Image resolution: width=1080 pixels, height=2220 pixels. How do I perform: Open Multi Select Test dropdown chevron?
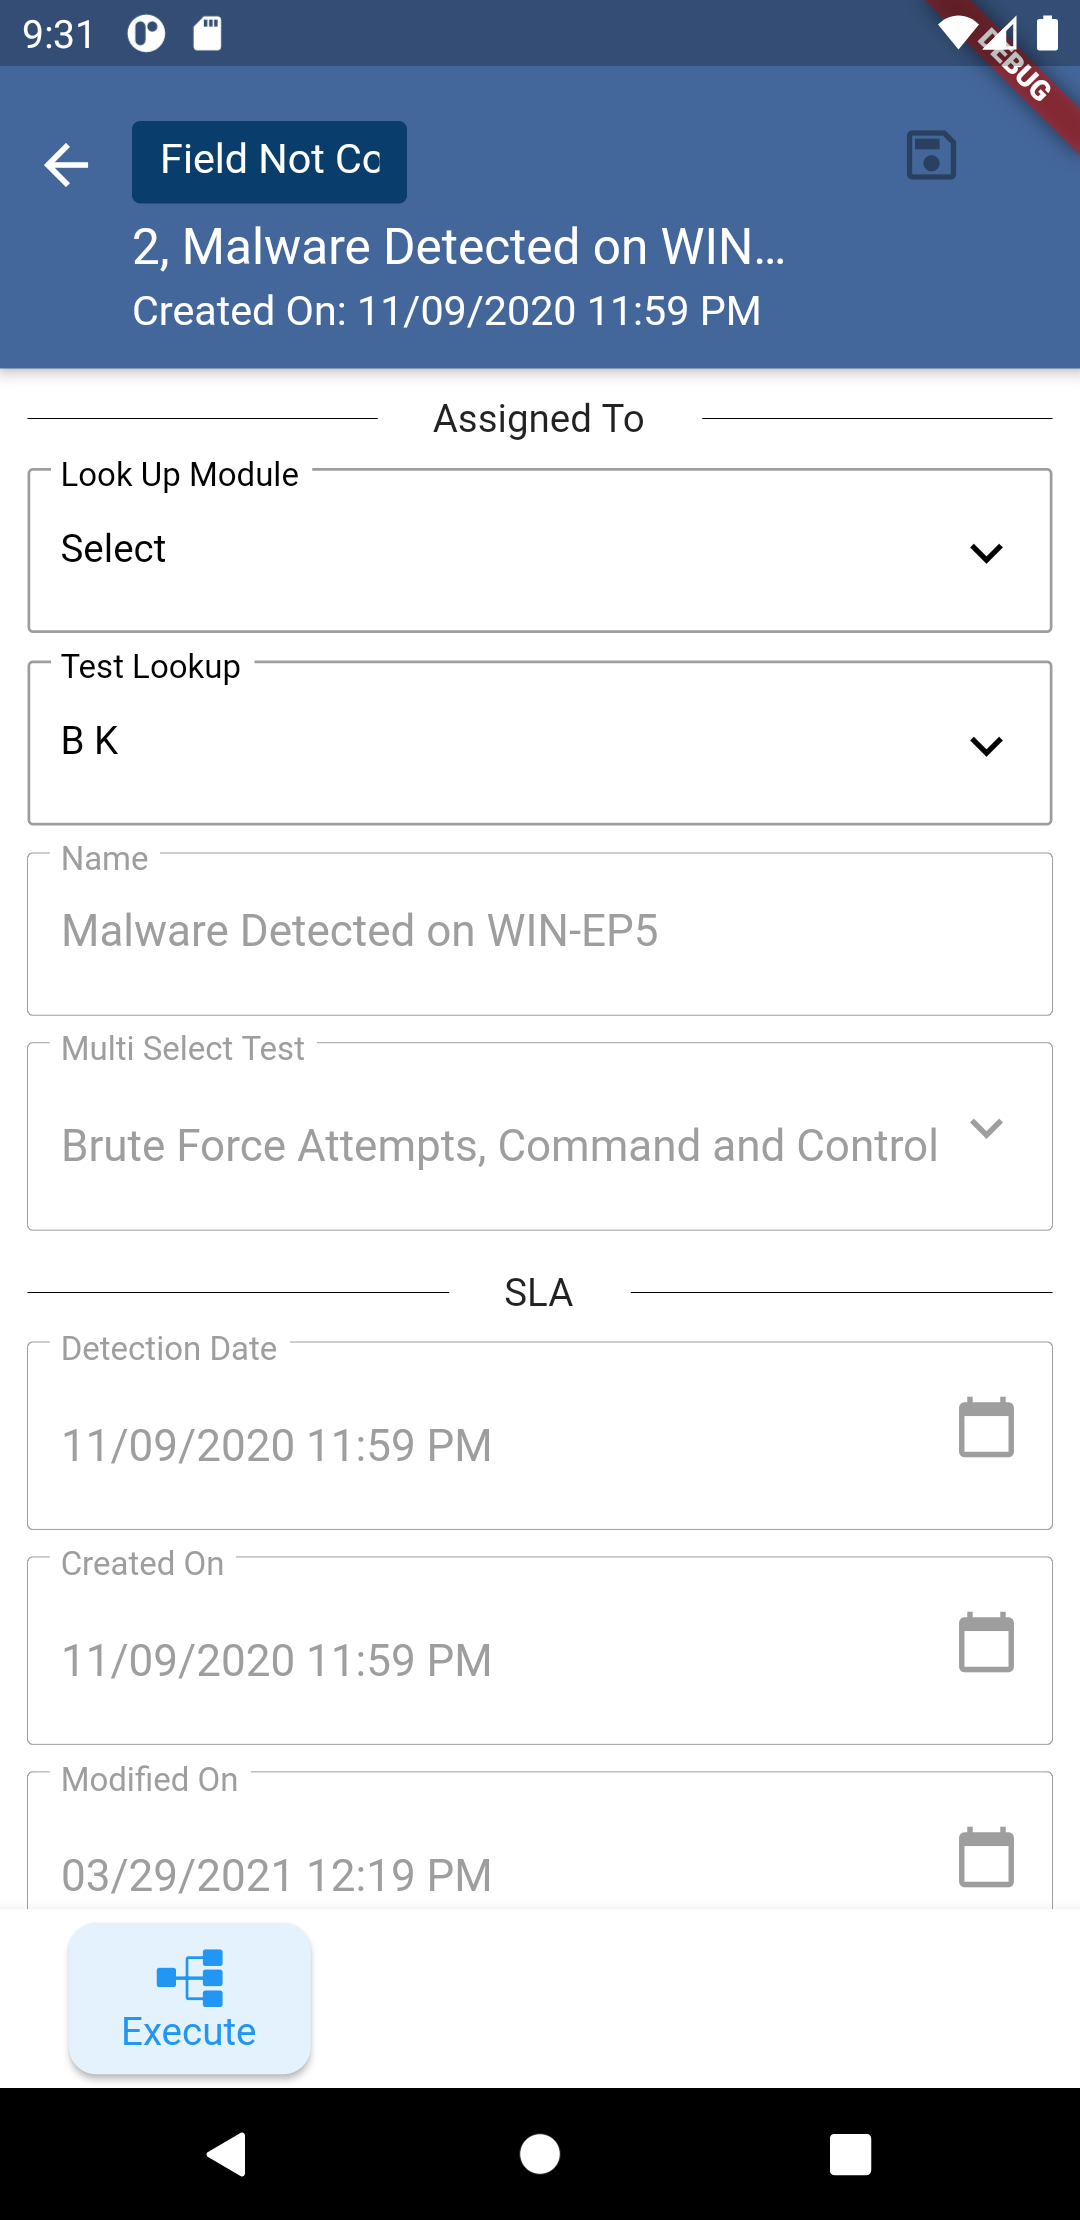tap(986, 1129)
